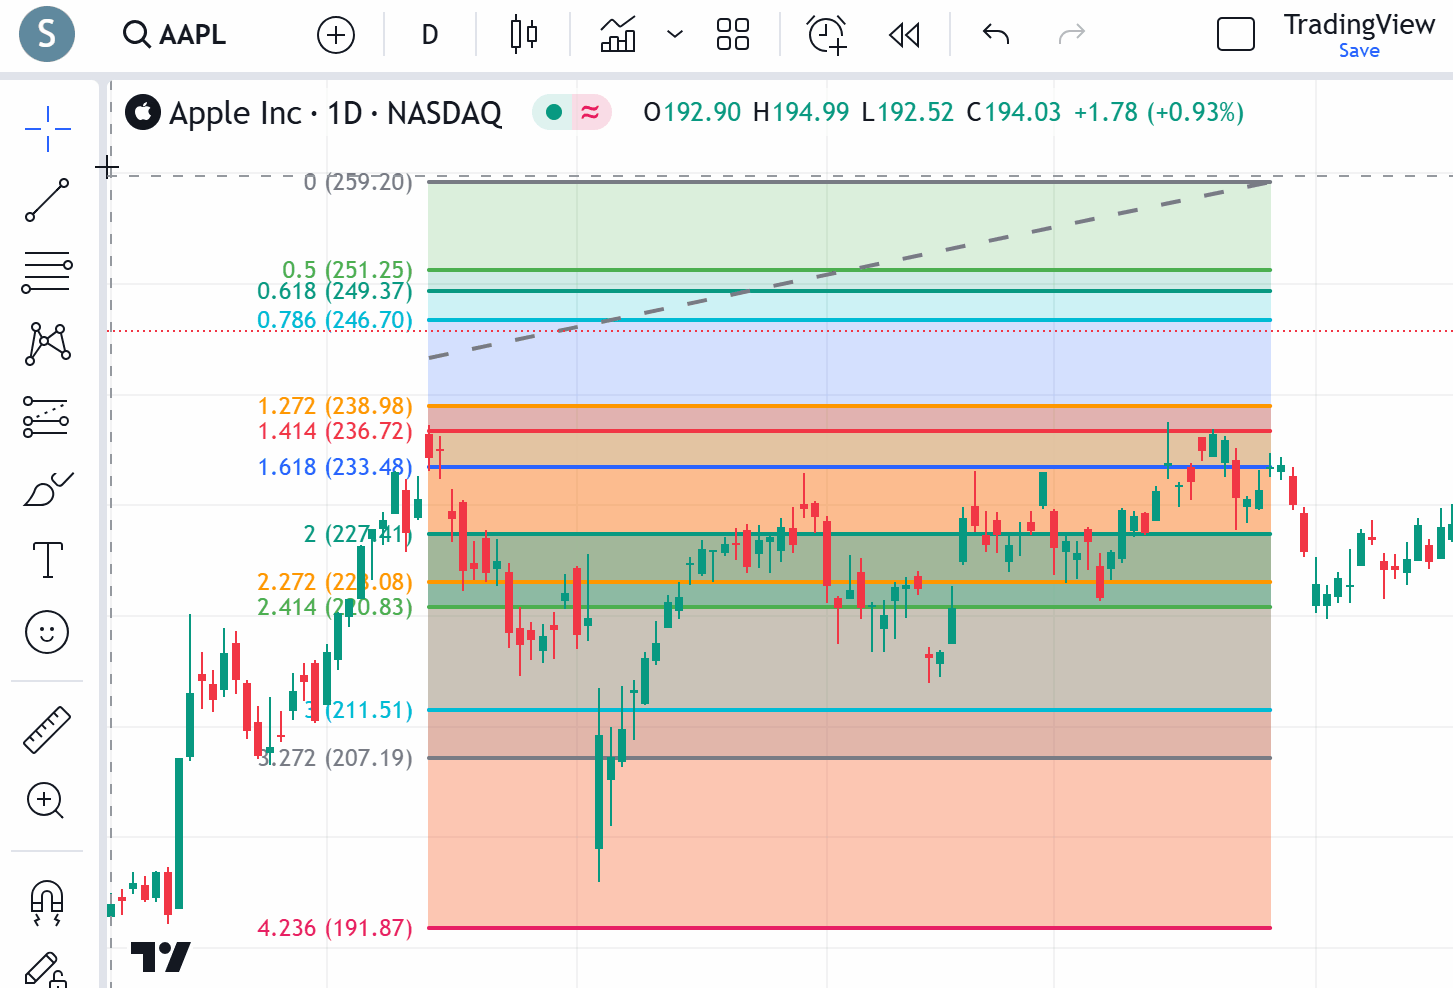Toggle fullscreen mode rectangle button

click(1235, 35)
